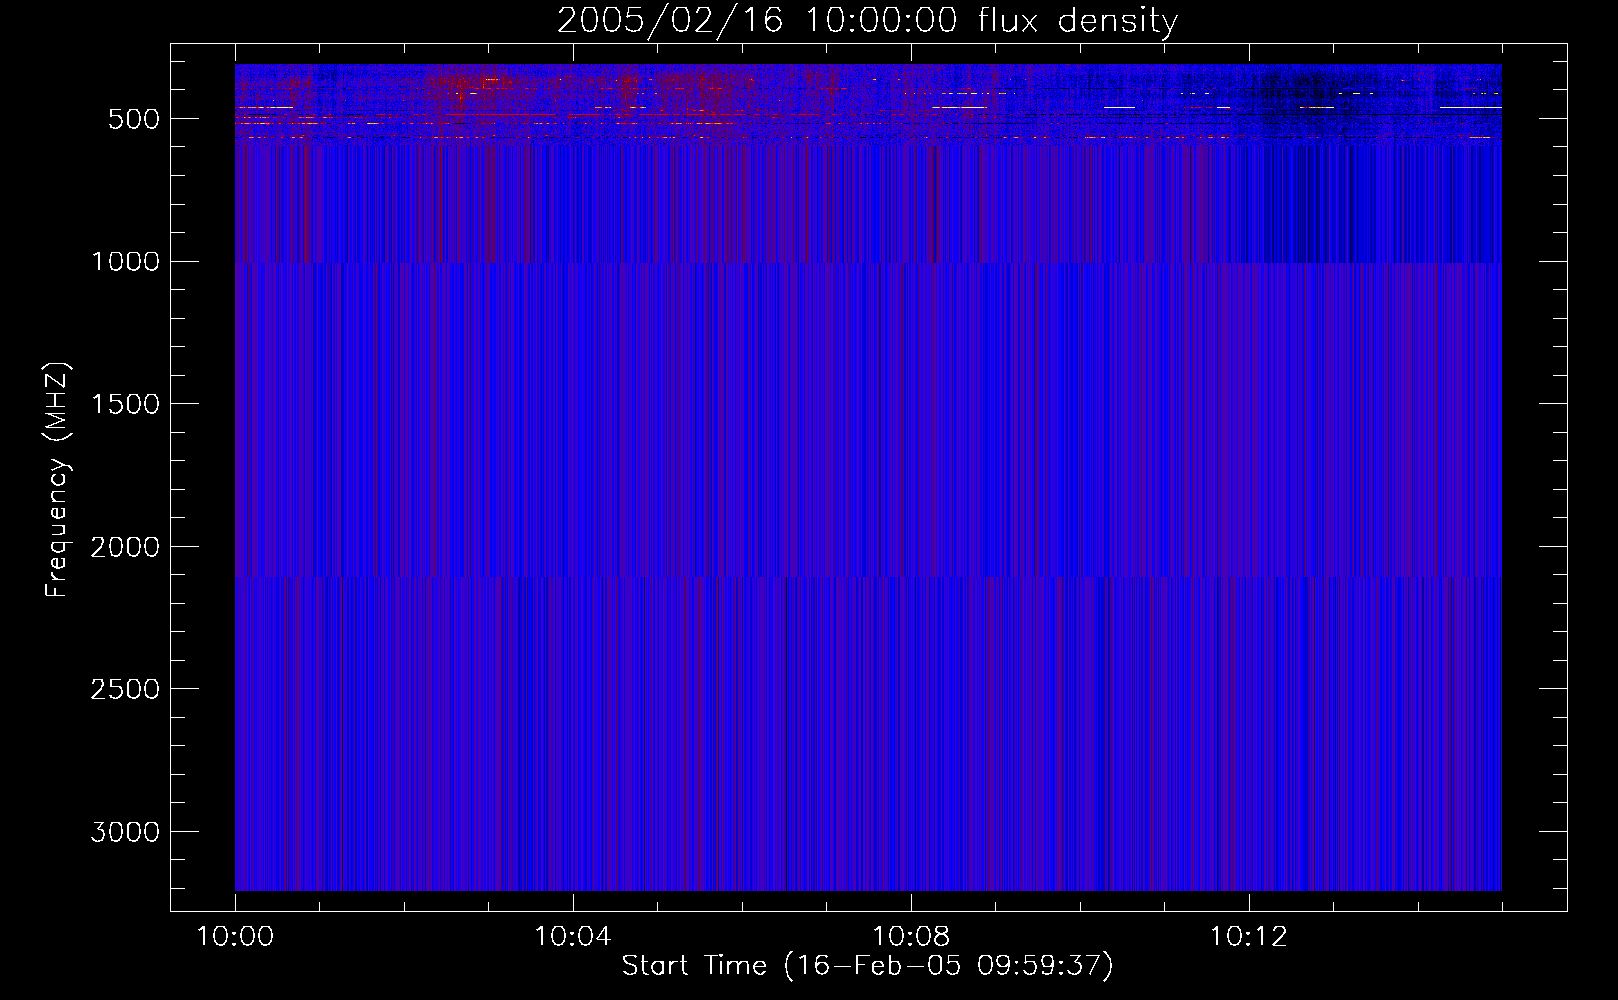
Task: Click the 500 frequency tick label
Action: tap(134, 119)
